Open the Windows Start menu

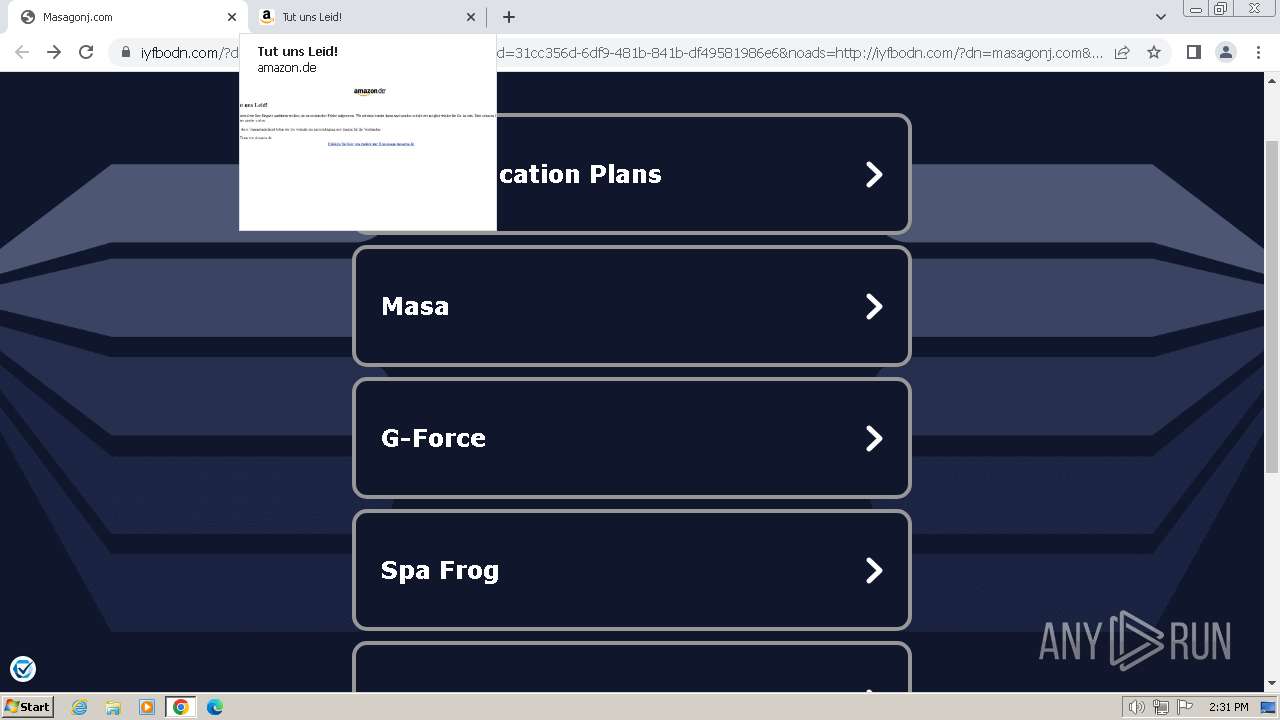click(27, 707)
